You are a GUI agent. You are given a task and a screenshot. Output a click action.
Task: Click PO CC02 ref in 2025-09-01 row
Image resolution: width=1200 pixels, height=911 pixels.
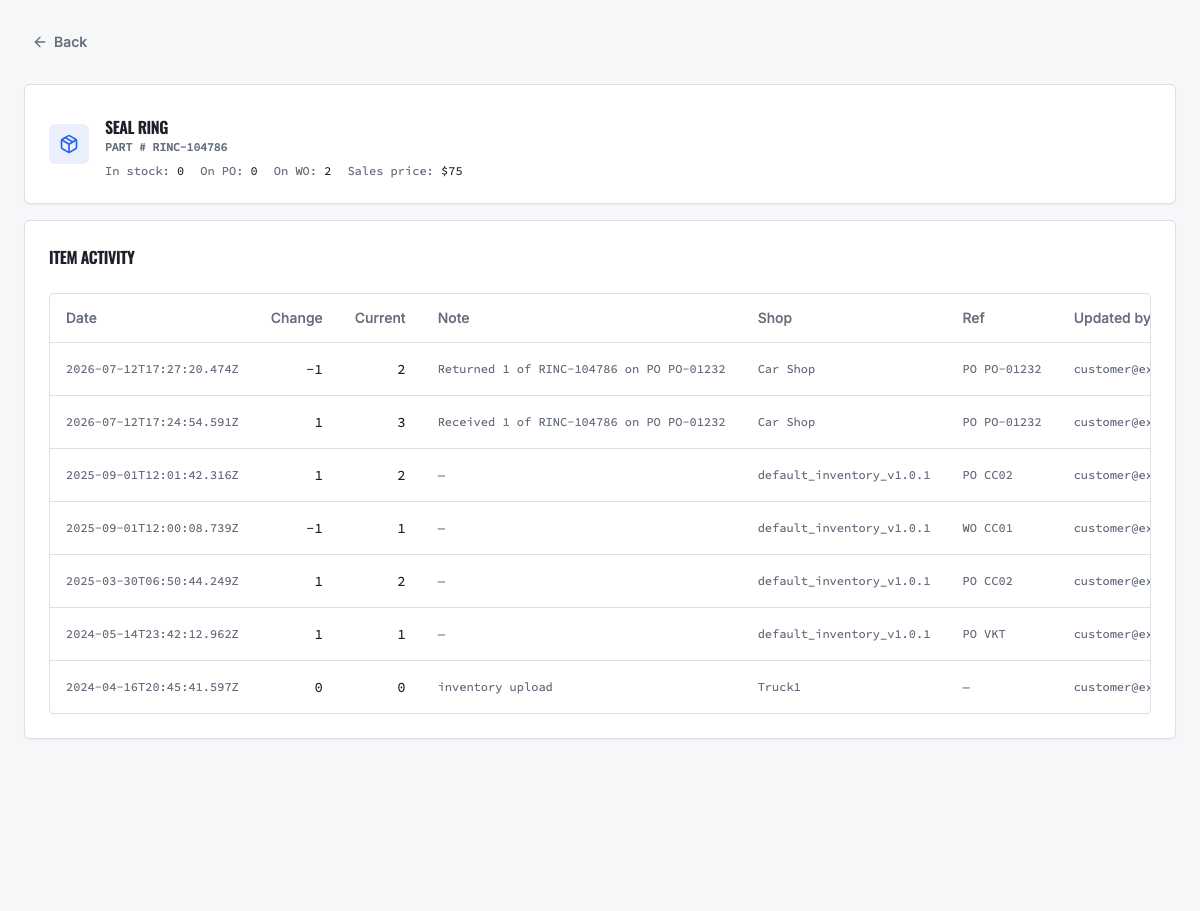click(988, 475)
